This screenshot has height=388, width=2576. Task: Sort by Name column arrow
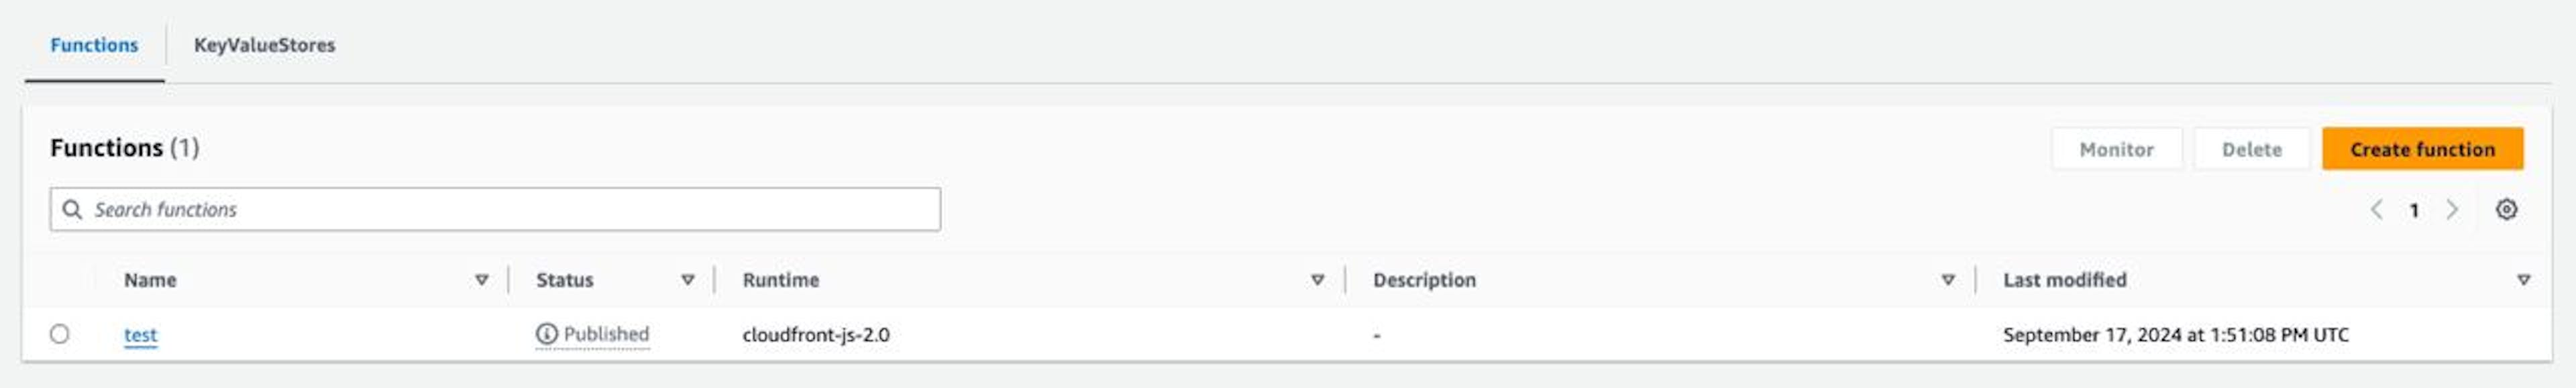[481, 280]
